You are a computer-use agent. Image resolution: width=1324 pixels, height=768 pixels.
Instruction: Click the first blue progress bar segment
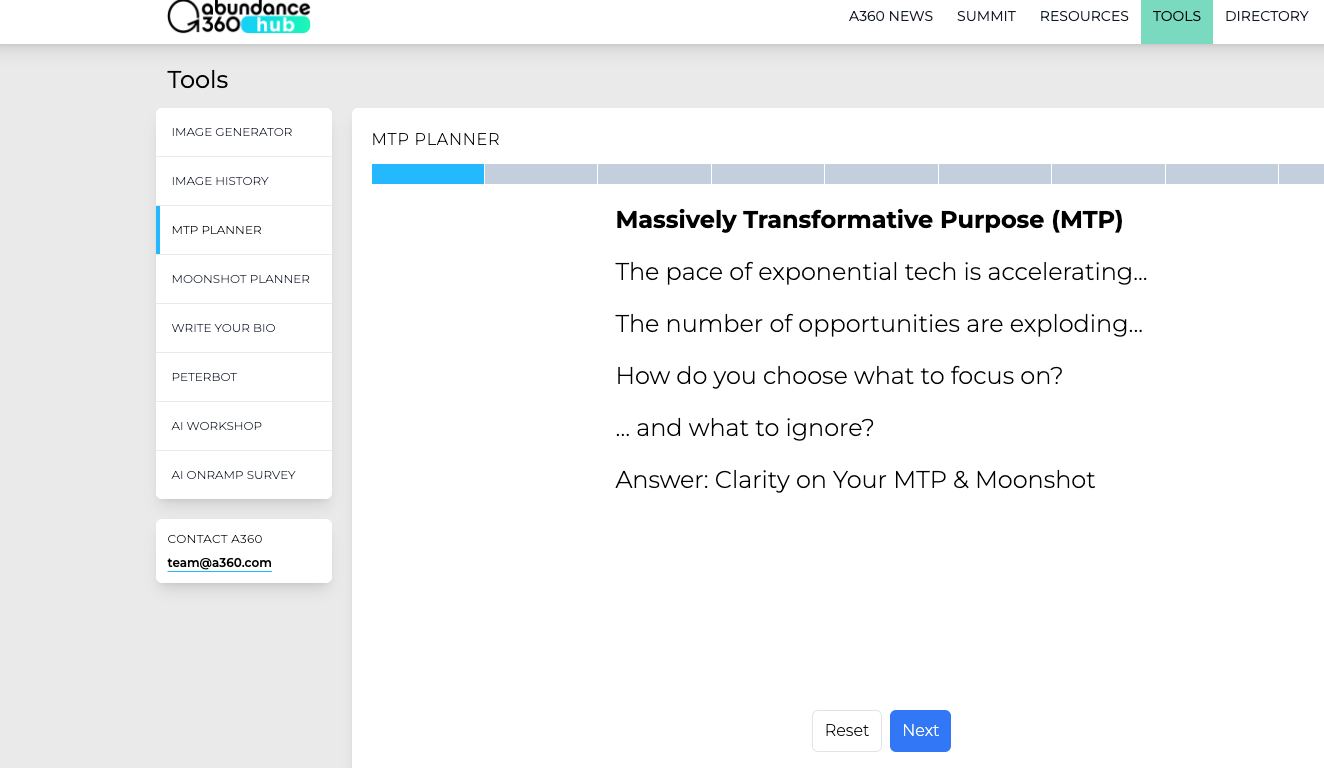coord(428,174)
